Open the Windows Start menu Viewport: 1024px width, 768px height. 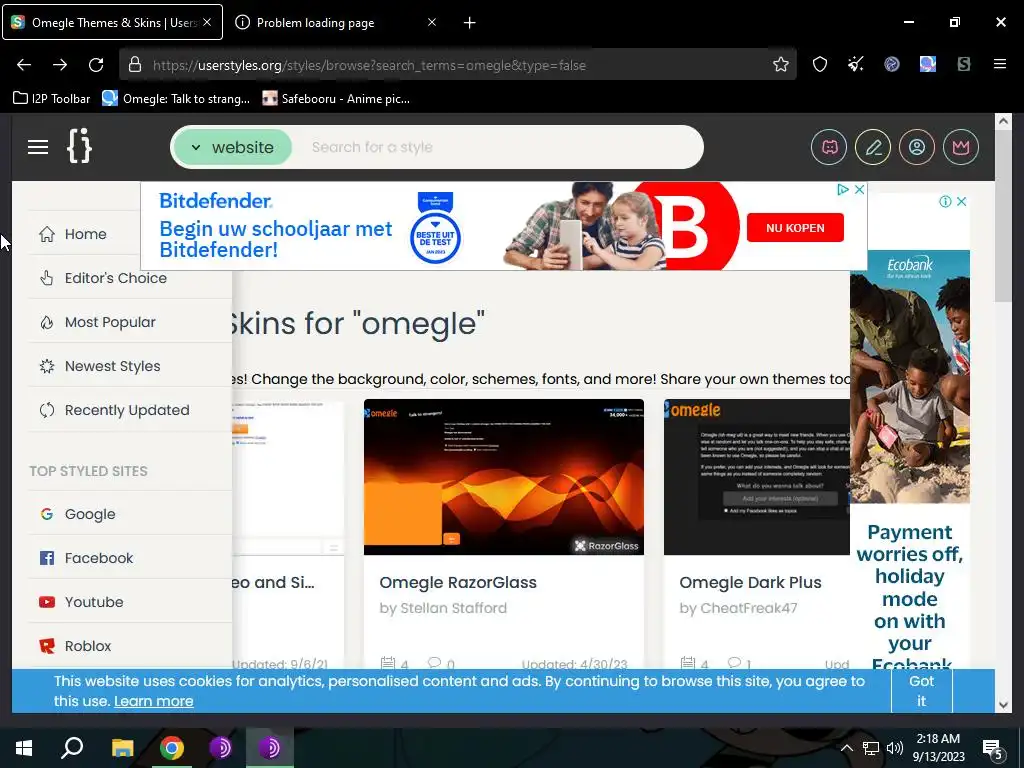24,748
